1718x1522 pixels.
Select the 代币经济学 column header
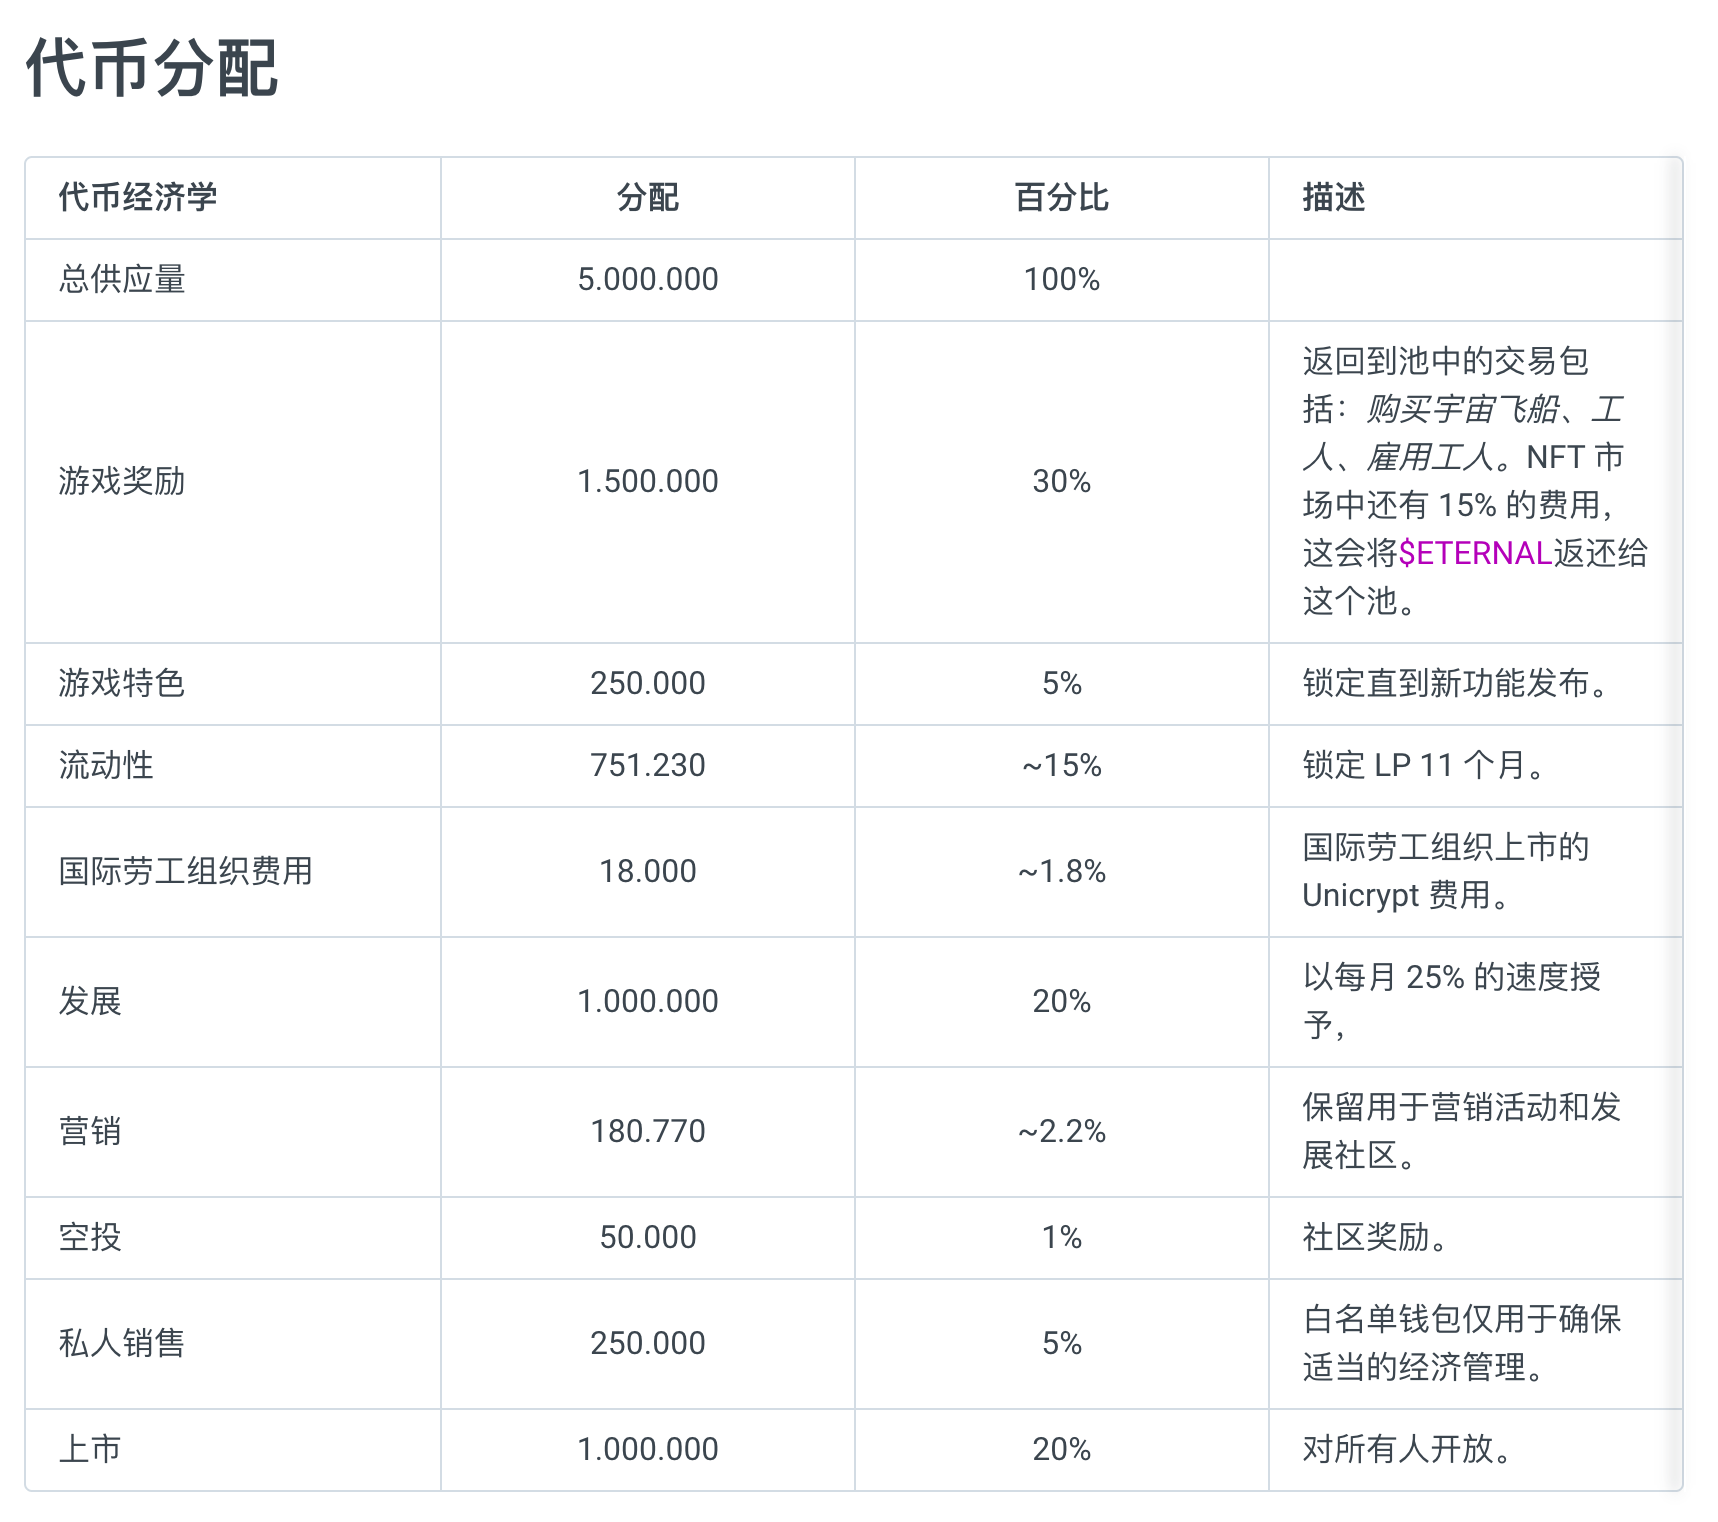[138, 197]
